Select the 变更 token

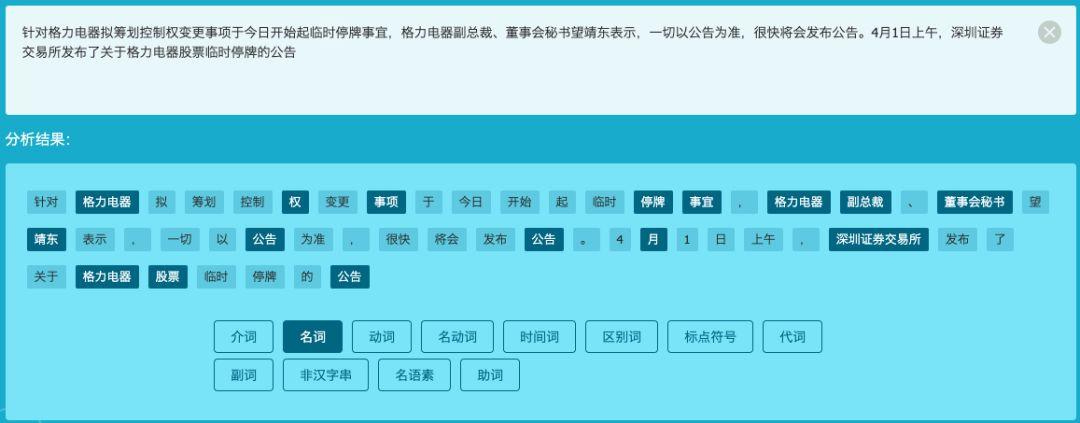[x=338, y=203]
